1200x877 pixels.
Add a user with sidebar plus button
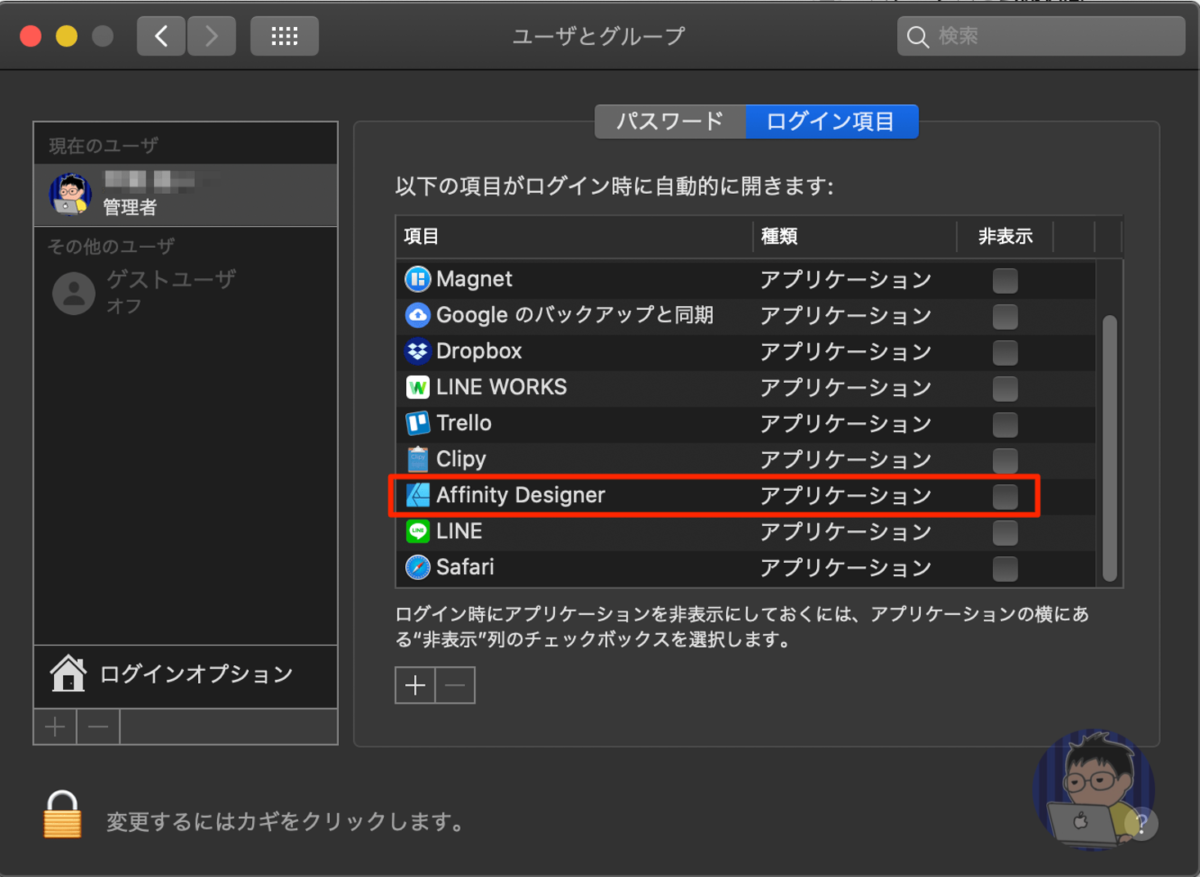click(55, 727)
